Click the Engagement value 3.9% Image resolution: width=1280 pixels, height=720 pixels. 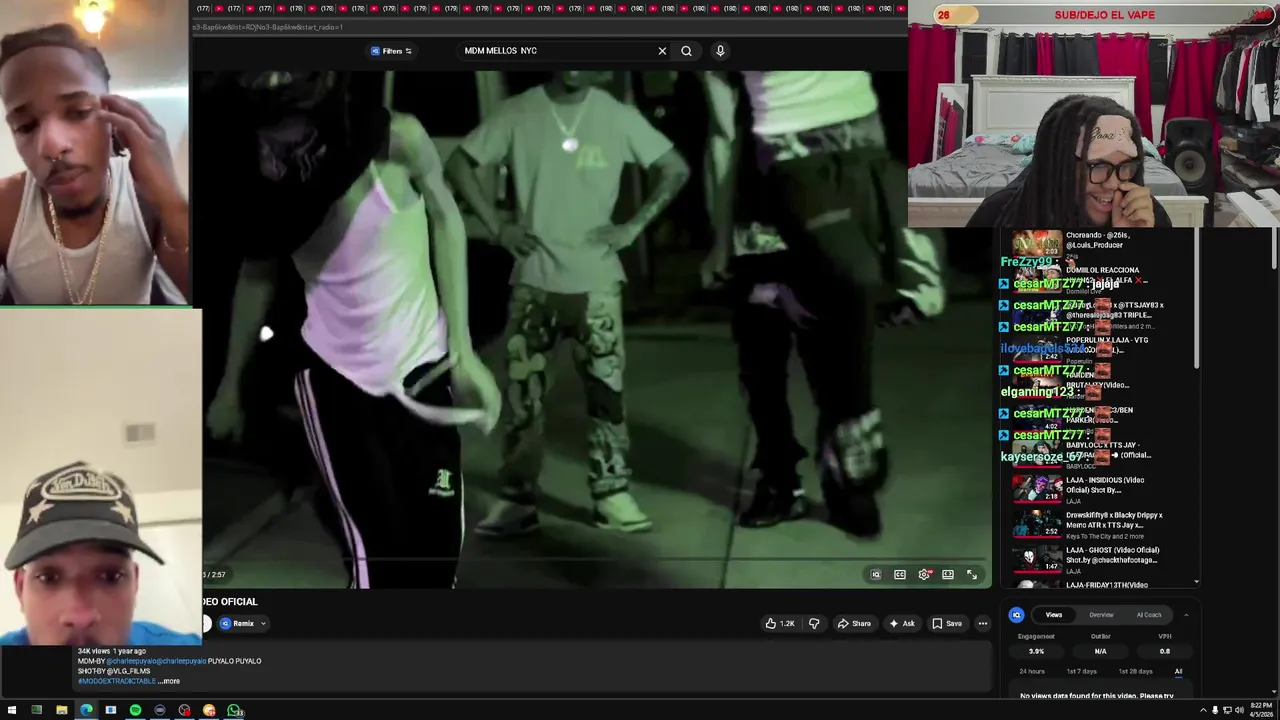click(x=1036, y=651)
